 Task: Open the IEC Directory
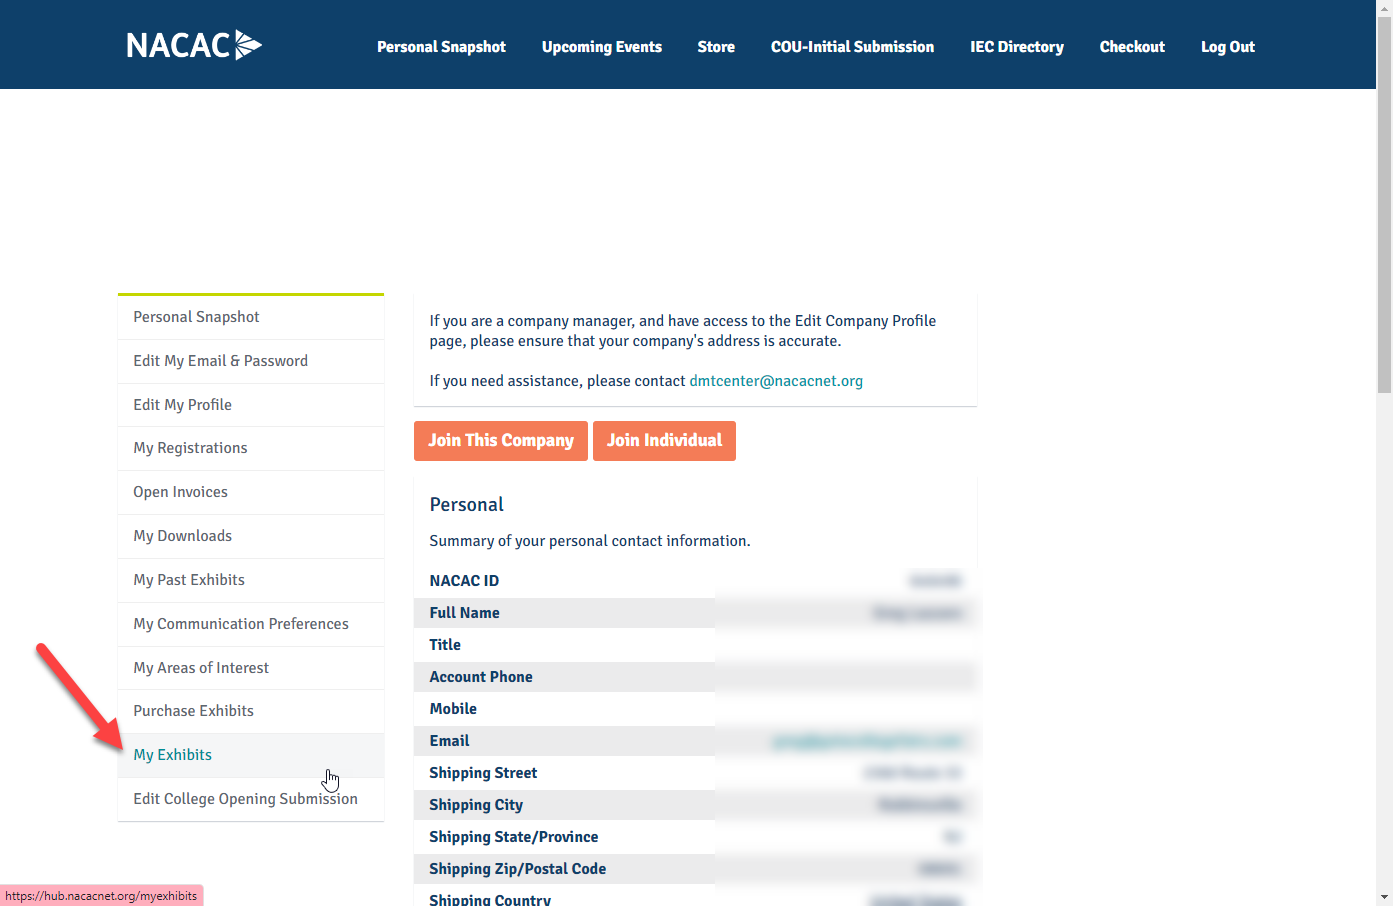pos(1017,47)
